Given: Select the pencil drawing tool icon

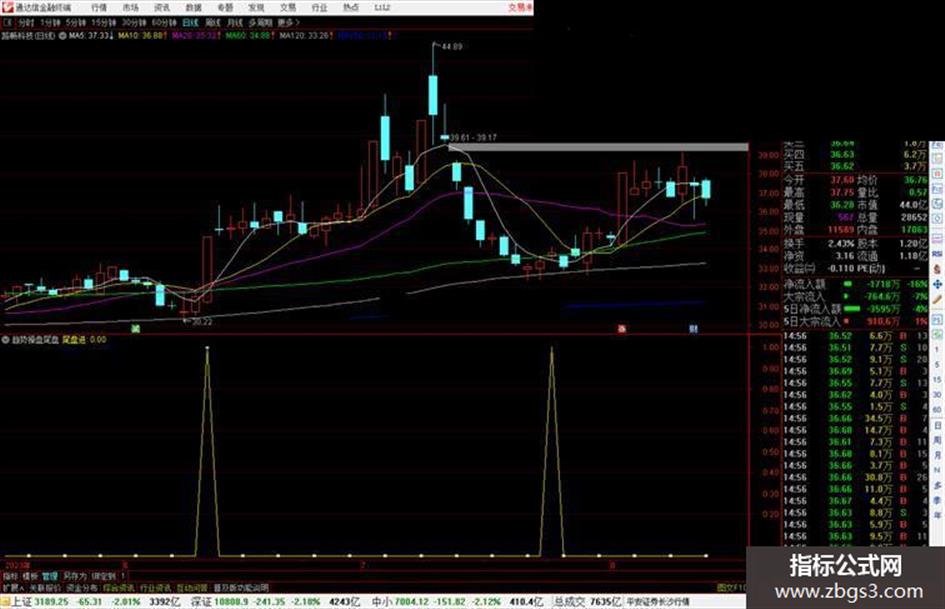Looking at the screenshot, I should [937, 300].
